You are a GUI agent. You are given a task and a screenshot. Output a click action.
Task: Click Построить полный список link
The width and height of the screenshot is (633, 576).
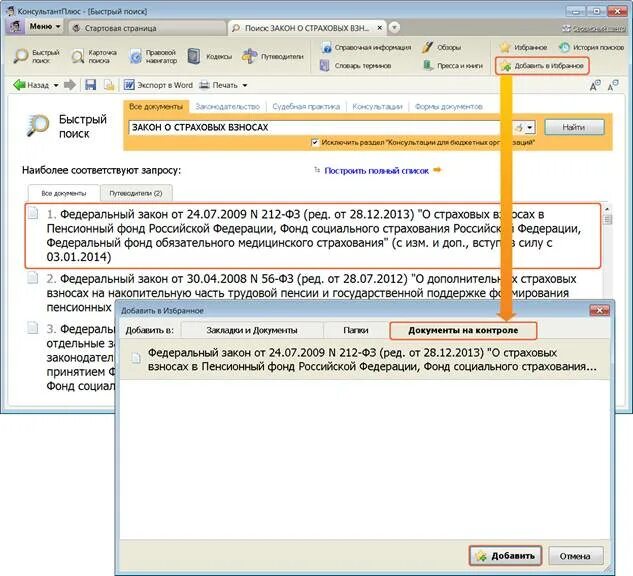pos(376,171)
